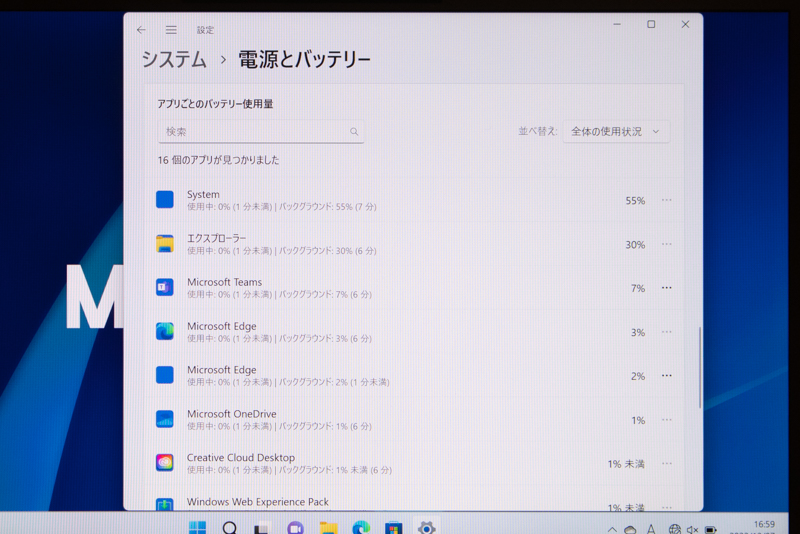This screenshot has width=800, height=534.
Task: Open more options for Edge 3% row
Action: click(x=666, y=332)
